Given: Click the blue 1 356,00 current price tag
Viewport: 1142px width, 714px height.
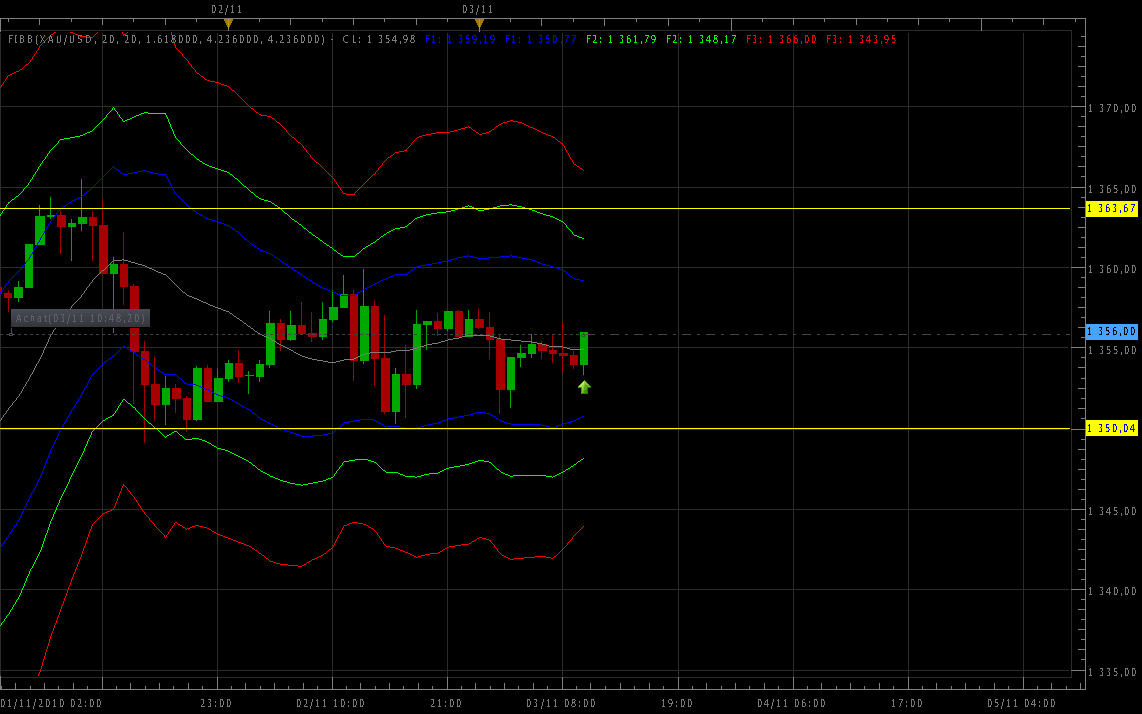Looking at the screenshot, I should pos(1112,331).
